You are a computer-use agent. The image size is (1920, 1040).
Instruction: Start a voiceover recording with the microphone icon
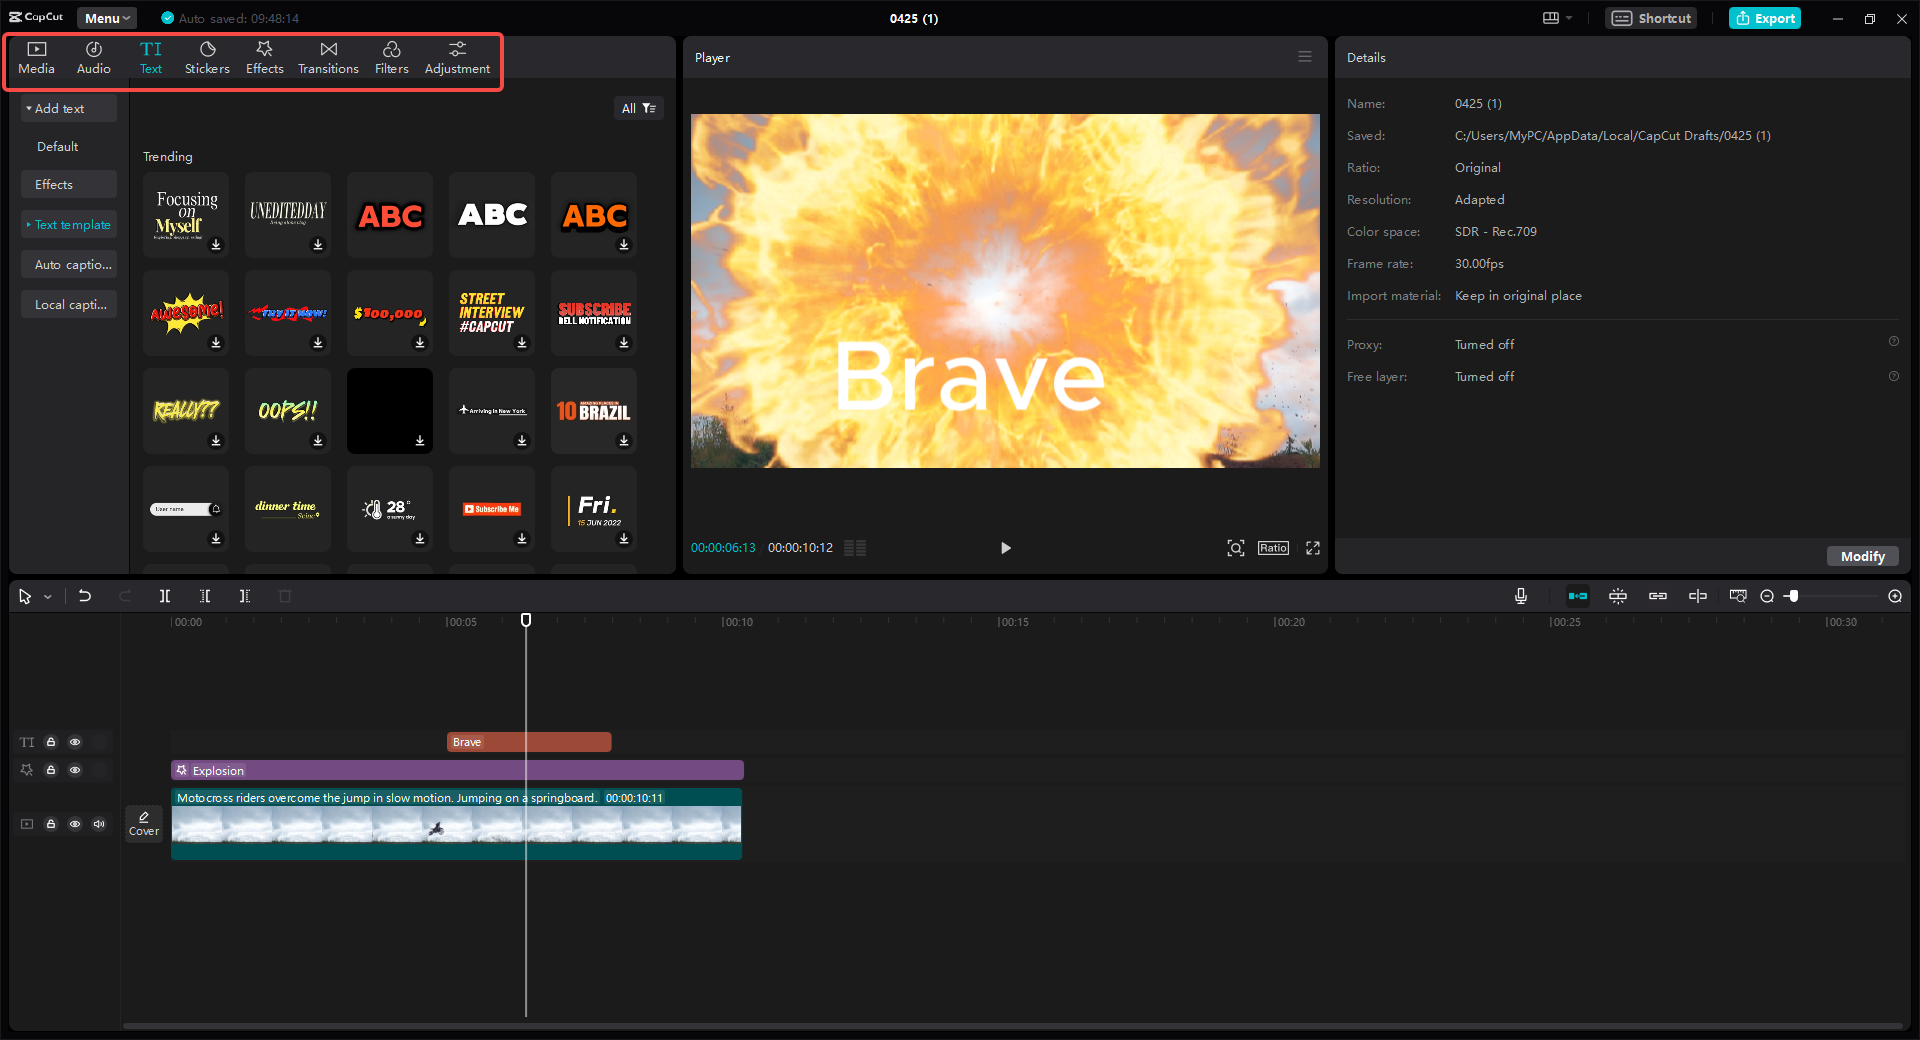[1520, 596]
